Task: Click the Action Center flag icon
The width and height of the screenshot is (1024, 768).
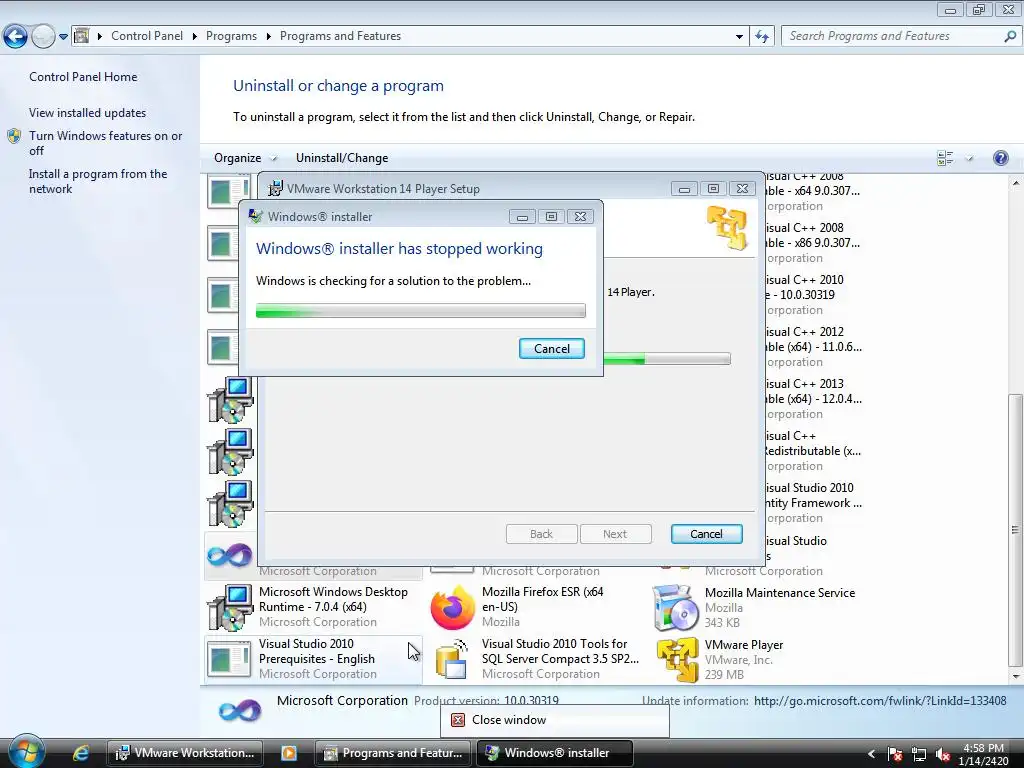Action: [x=895, y=754]
